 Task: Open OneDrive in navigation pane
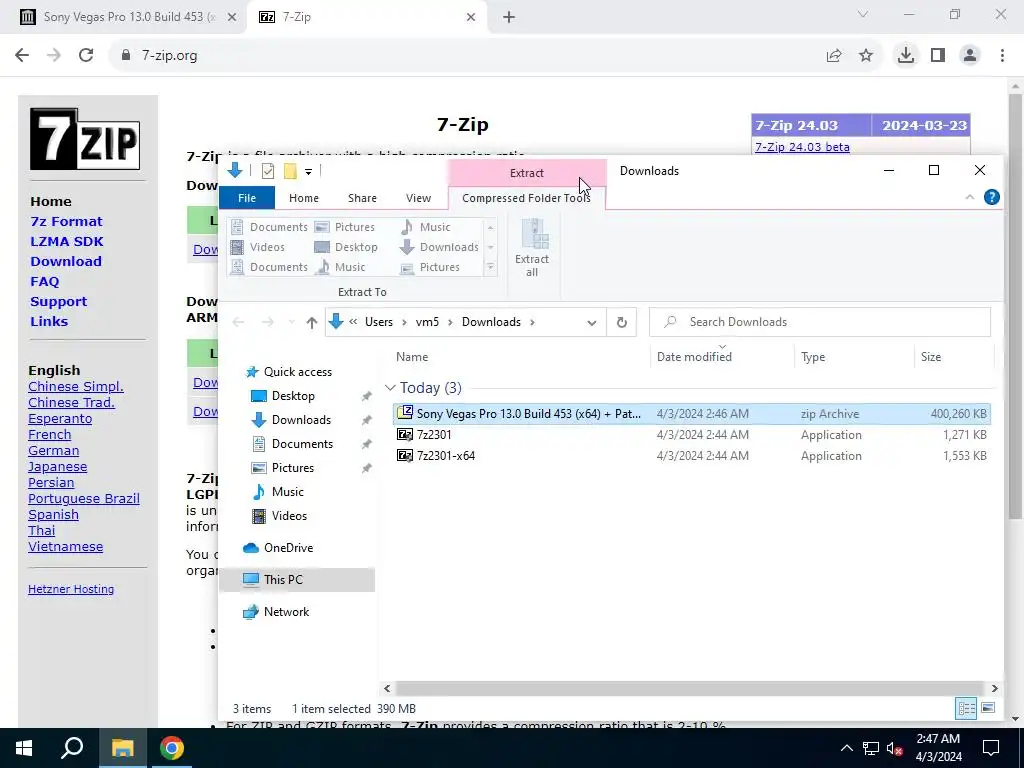288,548
